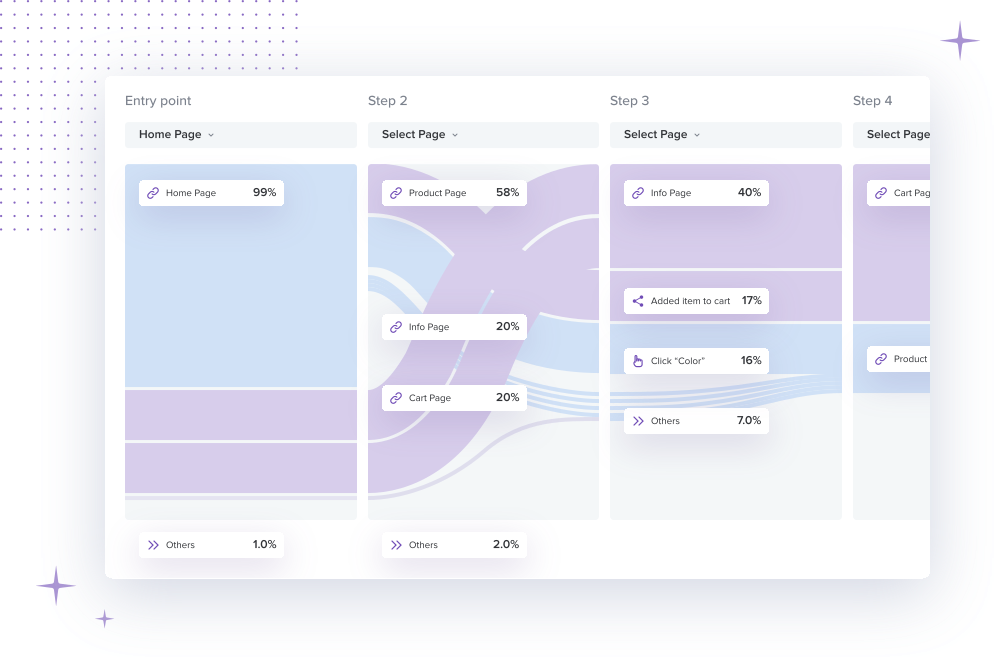Click the link icon beside Home Page 99%
Viewport: 994px width, 657px height.
[153, 193]
